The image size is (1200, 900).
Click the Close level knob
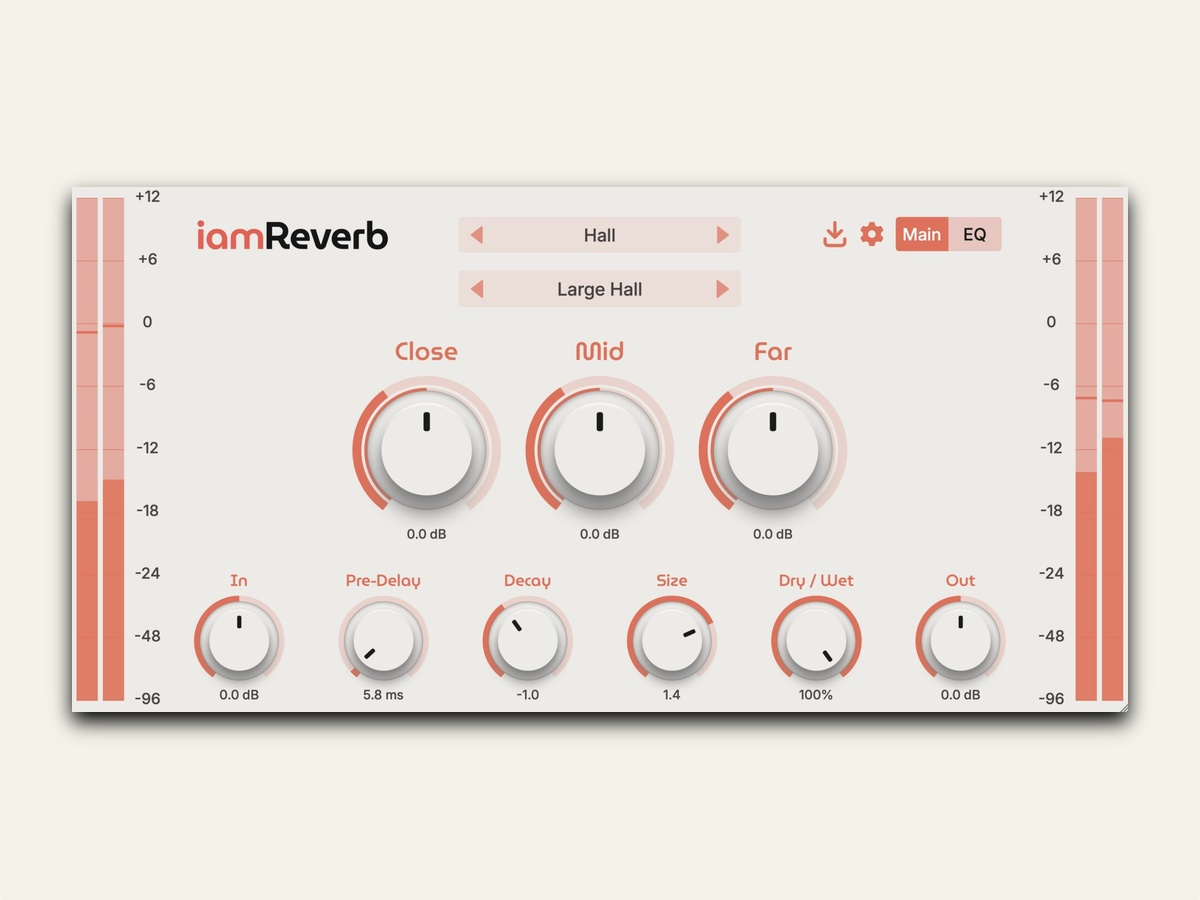coord(427,448)
